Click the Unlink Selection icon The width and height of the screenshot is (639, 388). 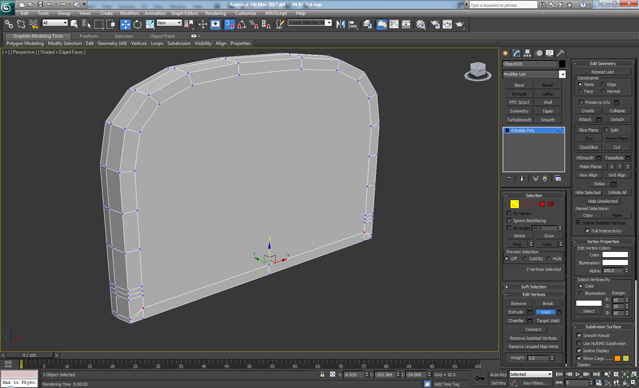pos(21,24)
